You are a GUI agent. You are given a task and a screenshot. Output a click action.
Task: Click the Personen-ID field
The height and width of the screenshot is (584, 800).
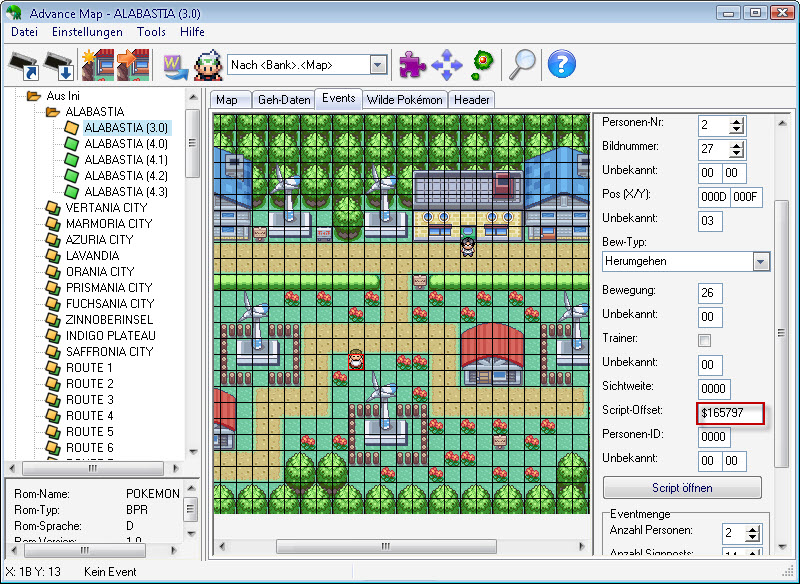pos(714,437)
